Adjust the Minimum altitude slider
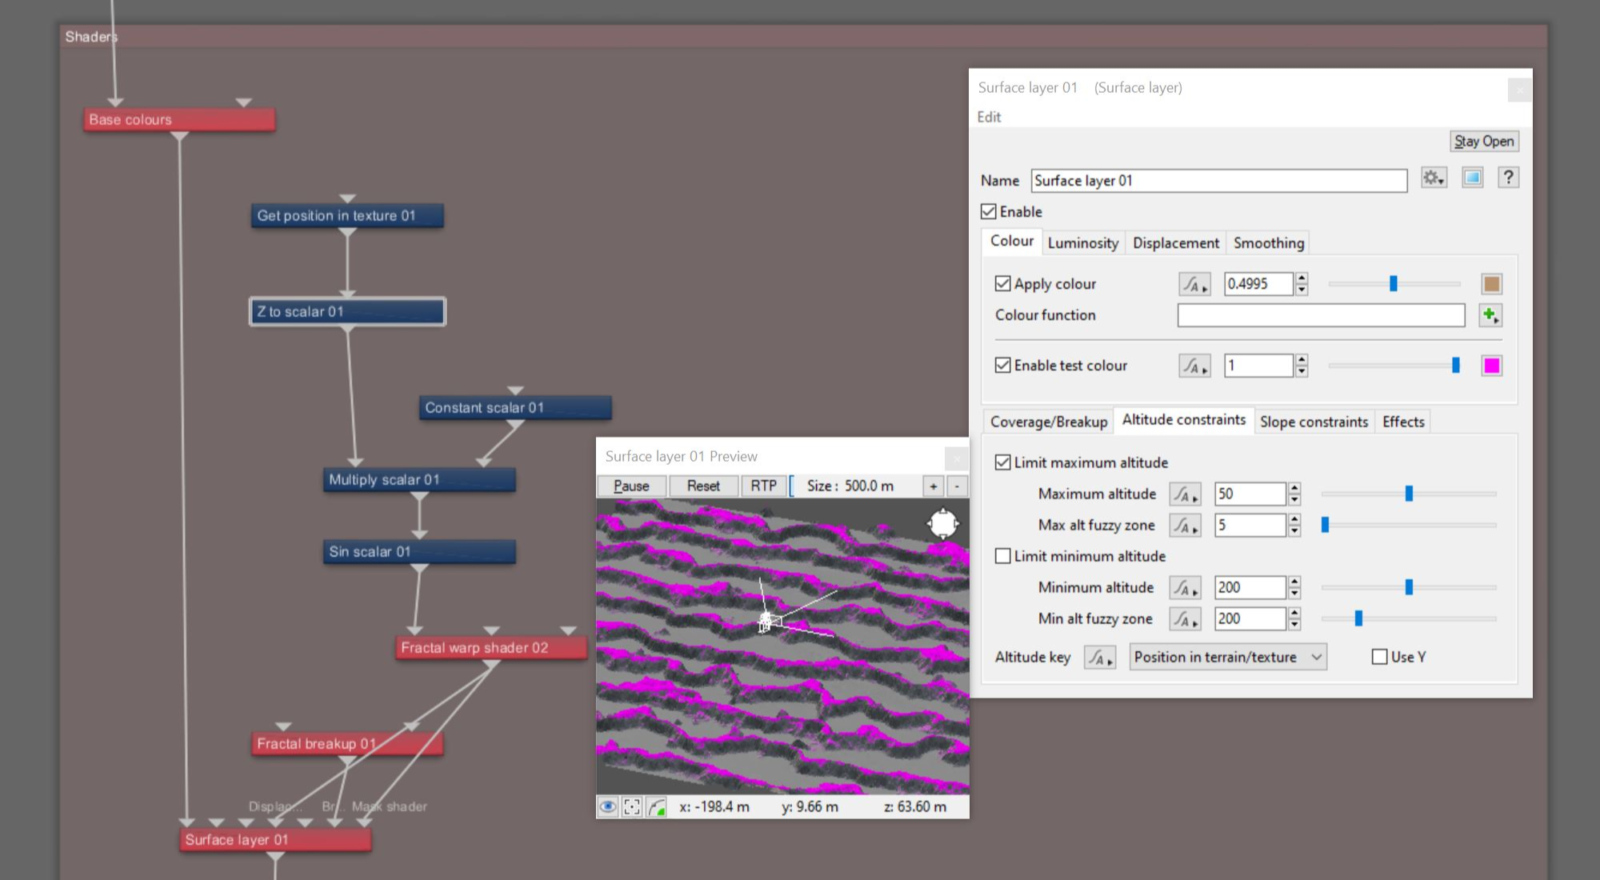Image resolution: width=1600 pixels, height=880 pixels. click(1408, 588)
